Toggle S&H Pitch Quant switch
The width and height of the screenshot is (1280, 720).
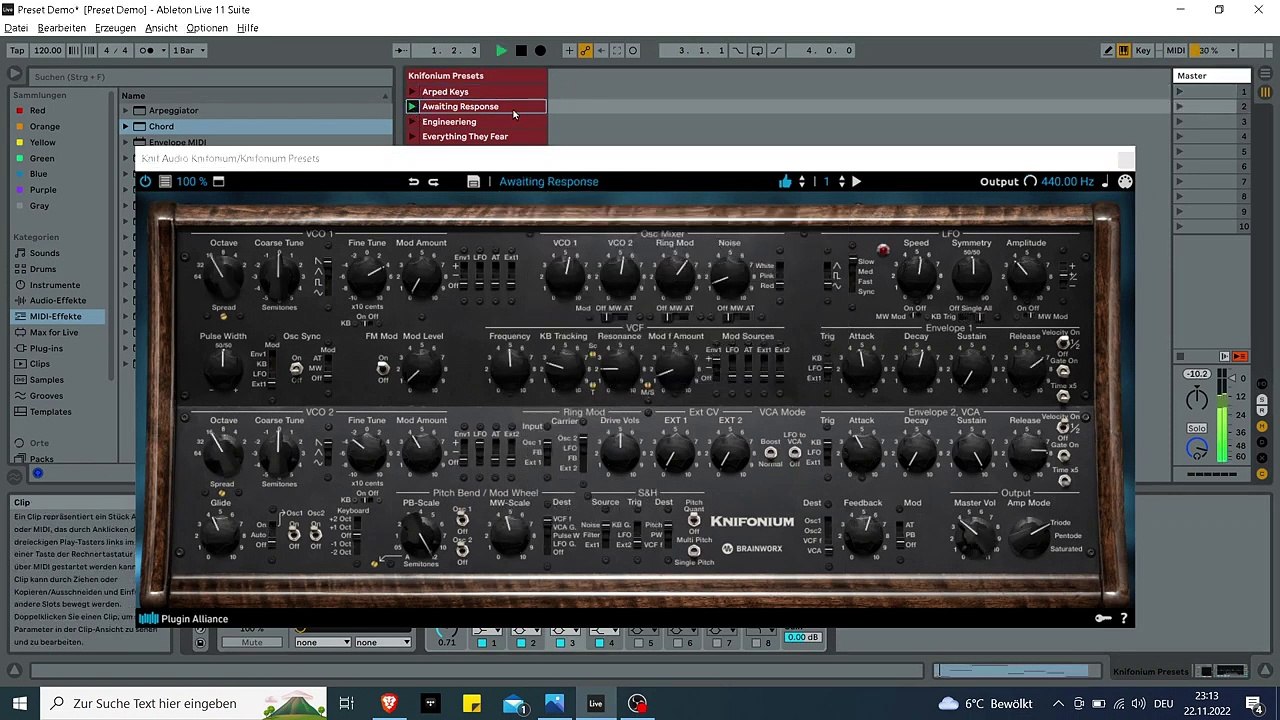coord(693,520)
